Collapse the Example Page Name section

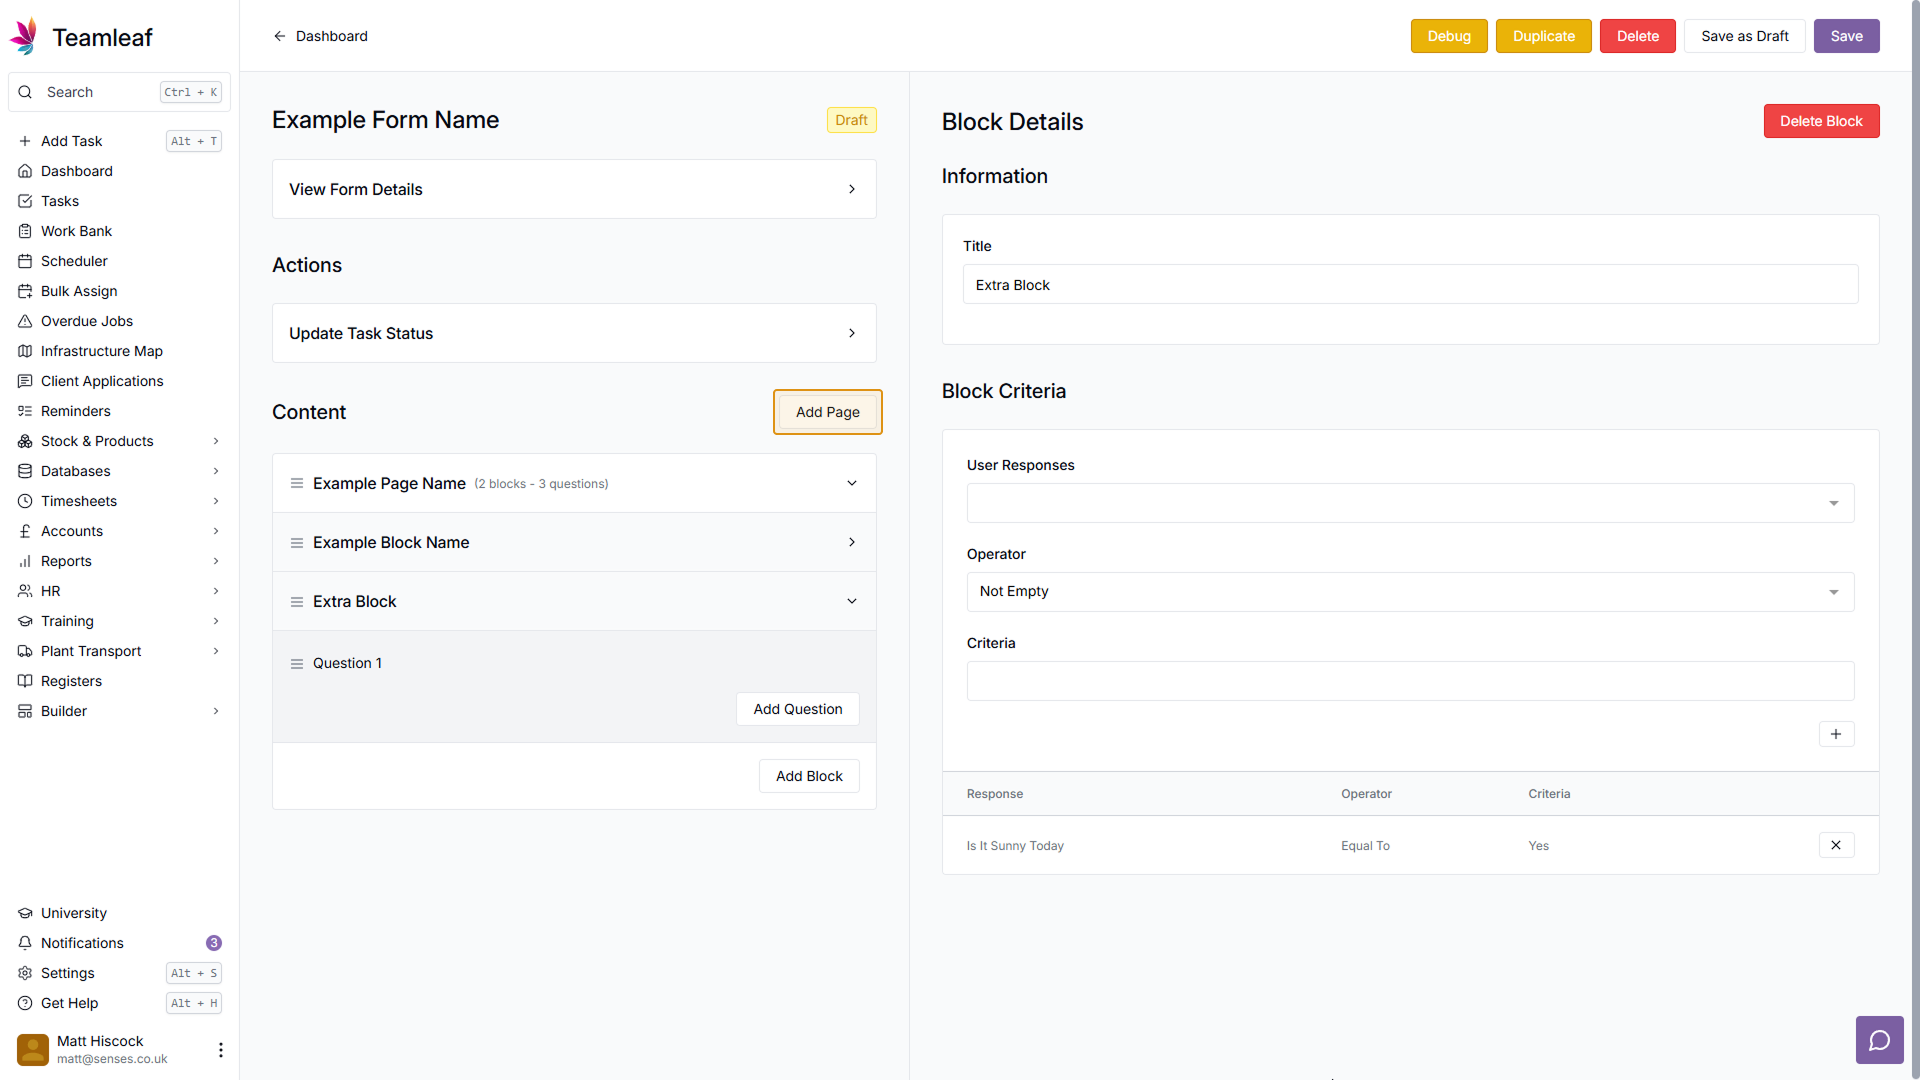[851, 484]
